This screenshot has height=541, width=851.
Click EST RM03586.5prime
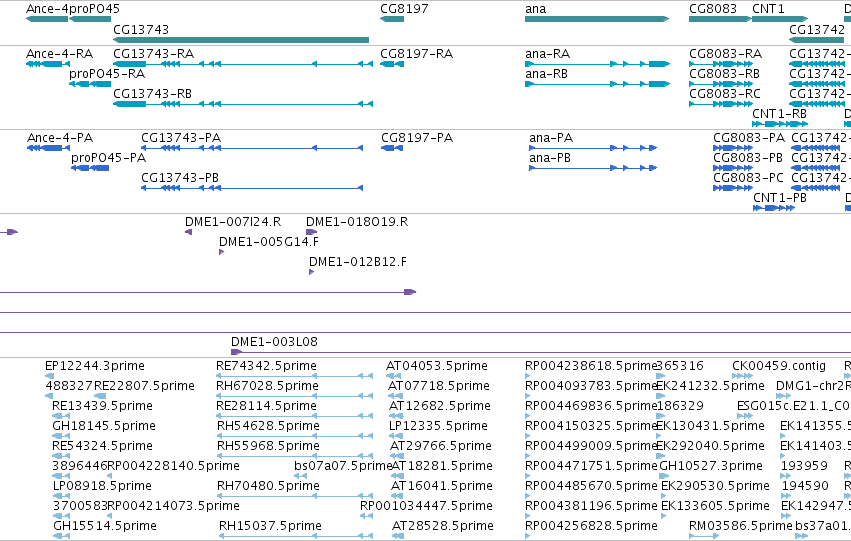(x=704, y=537)
